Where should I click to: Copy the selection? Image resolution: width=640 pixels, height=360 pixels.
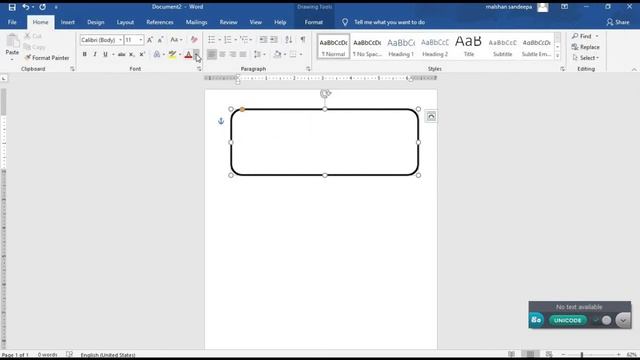coord(35,47)
